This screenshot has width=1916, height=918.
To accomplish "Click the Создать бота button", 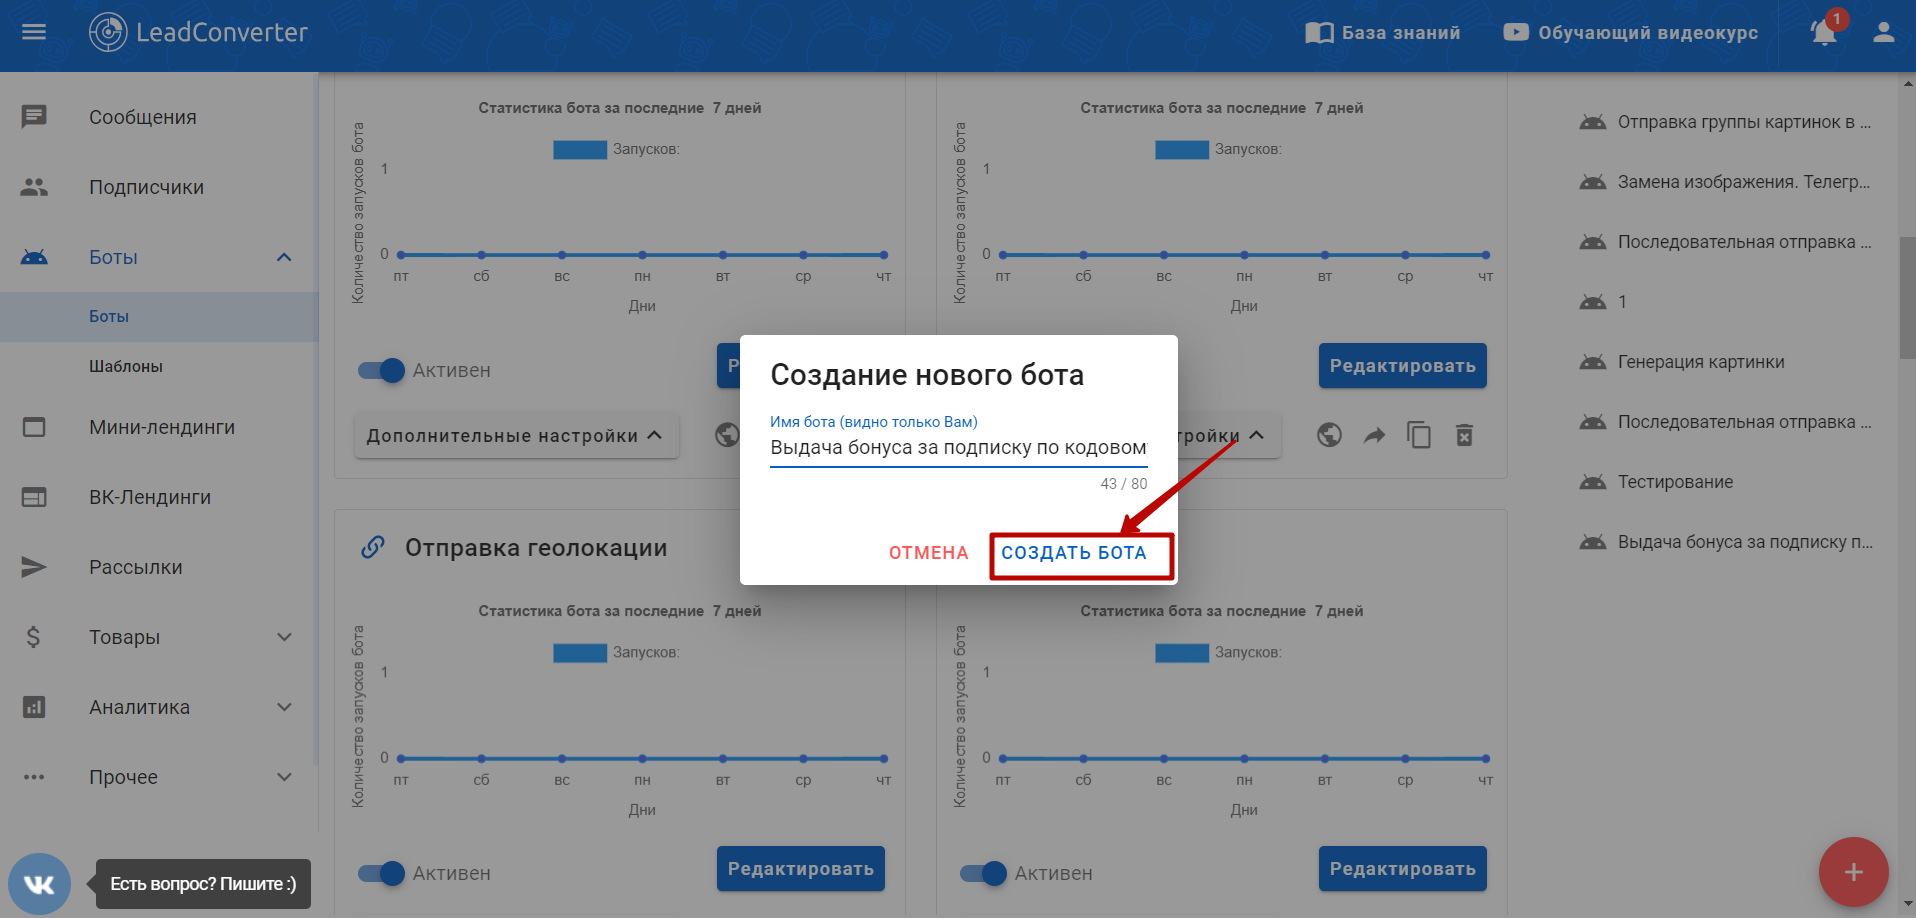I will (x=1073, y=553).
